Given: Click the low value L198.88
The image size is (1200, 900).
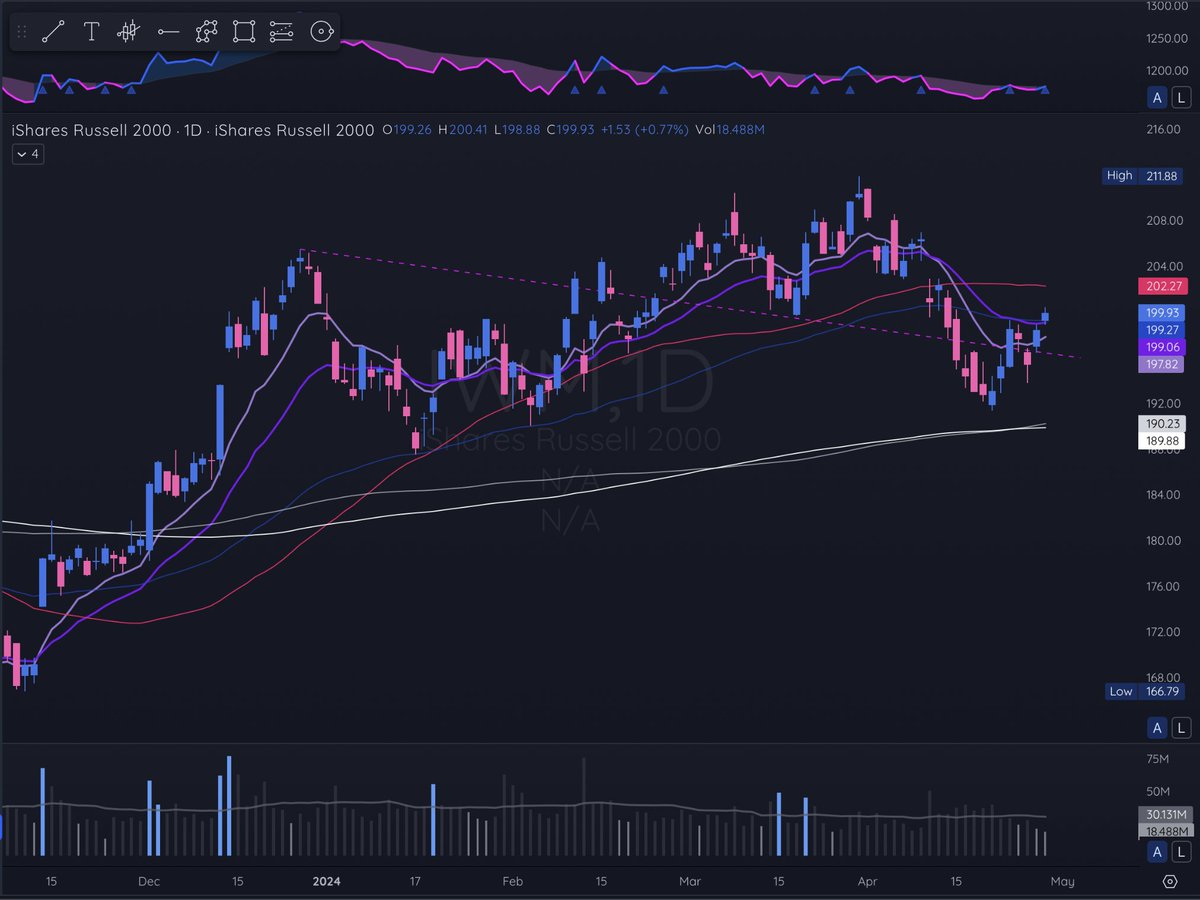Looking at the screenshot, I should pyautogui.click(x=517, y=130).
